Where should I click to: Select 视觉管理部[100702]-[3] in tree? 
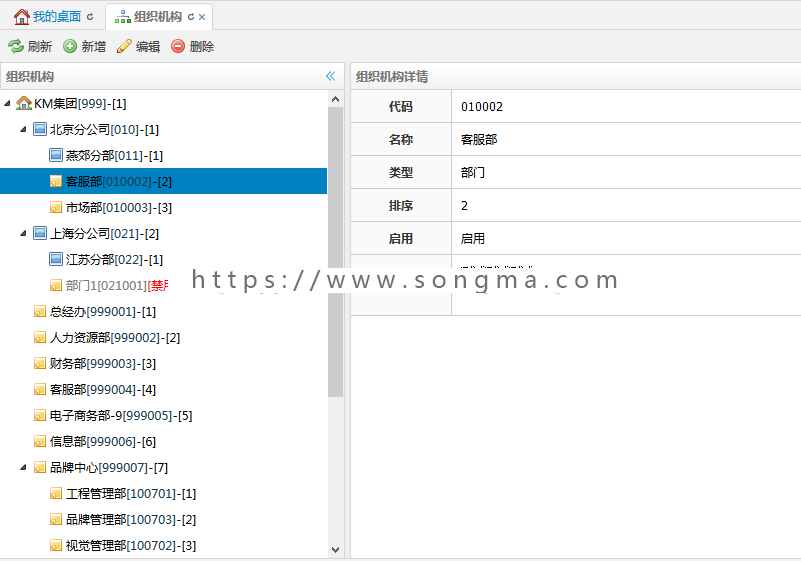tap(131, 546)
